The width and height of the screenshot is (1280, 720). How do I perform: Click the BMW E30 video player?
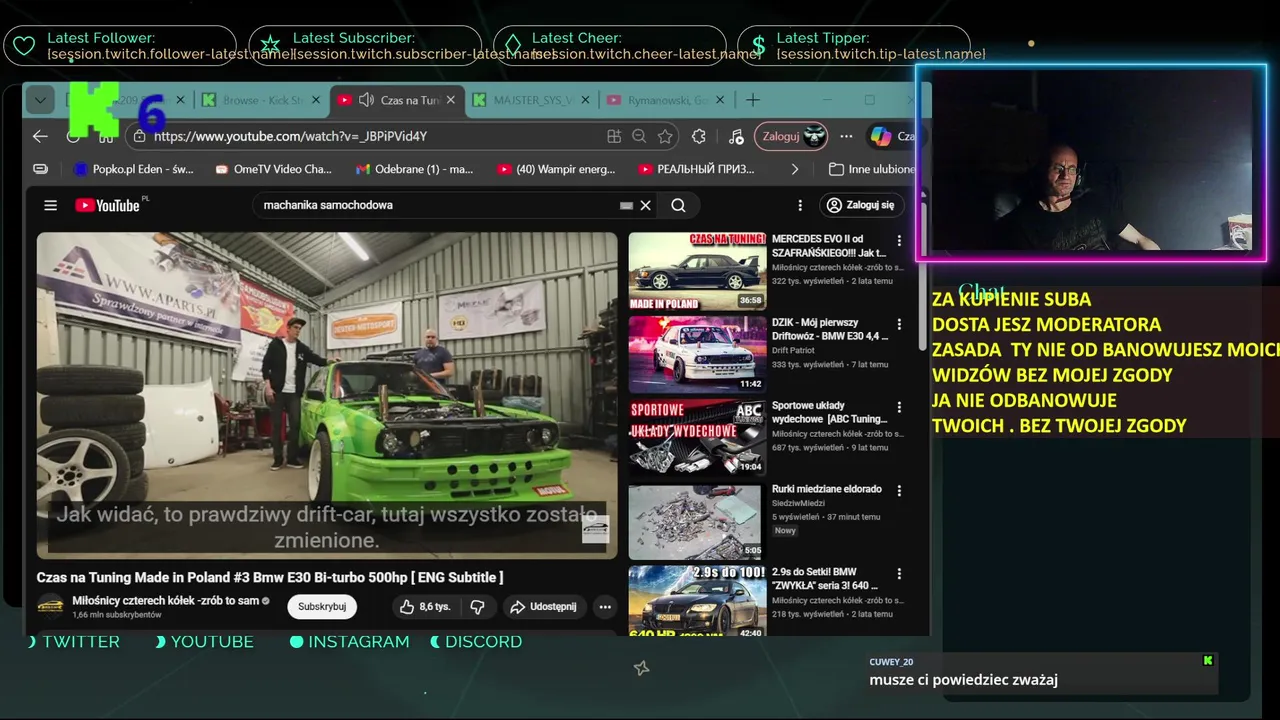coord(327,395)
